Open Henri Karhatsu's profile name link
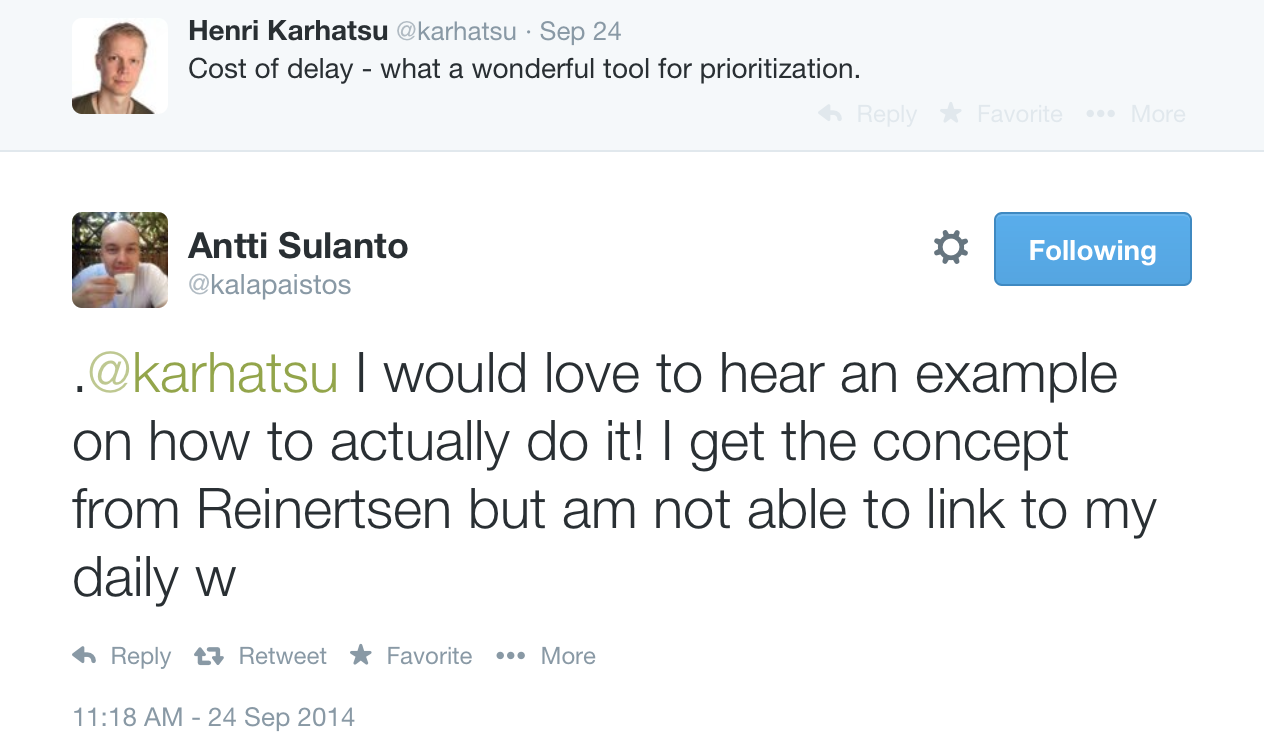Screen dimensions: 1264x746 coord(288,31)
